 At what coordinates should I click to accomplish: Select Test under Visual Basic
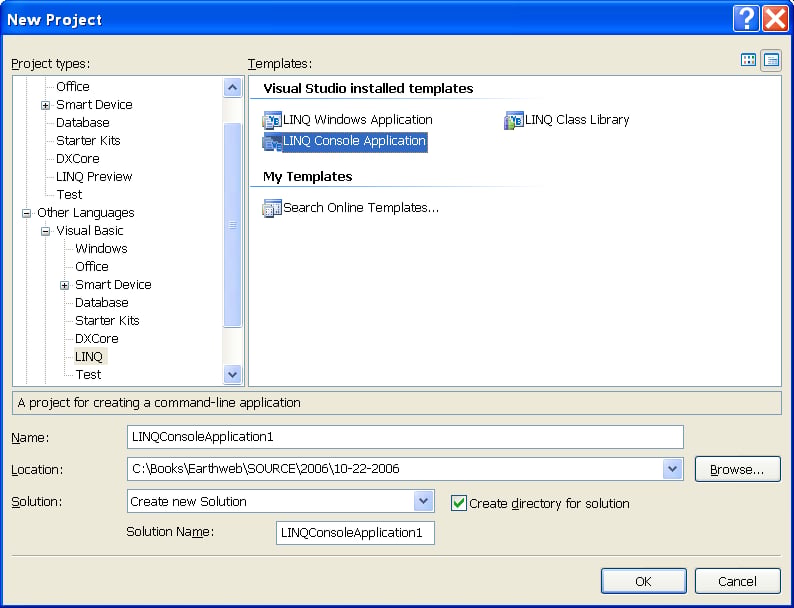click(x=88, y=375)
